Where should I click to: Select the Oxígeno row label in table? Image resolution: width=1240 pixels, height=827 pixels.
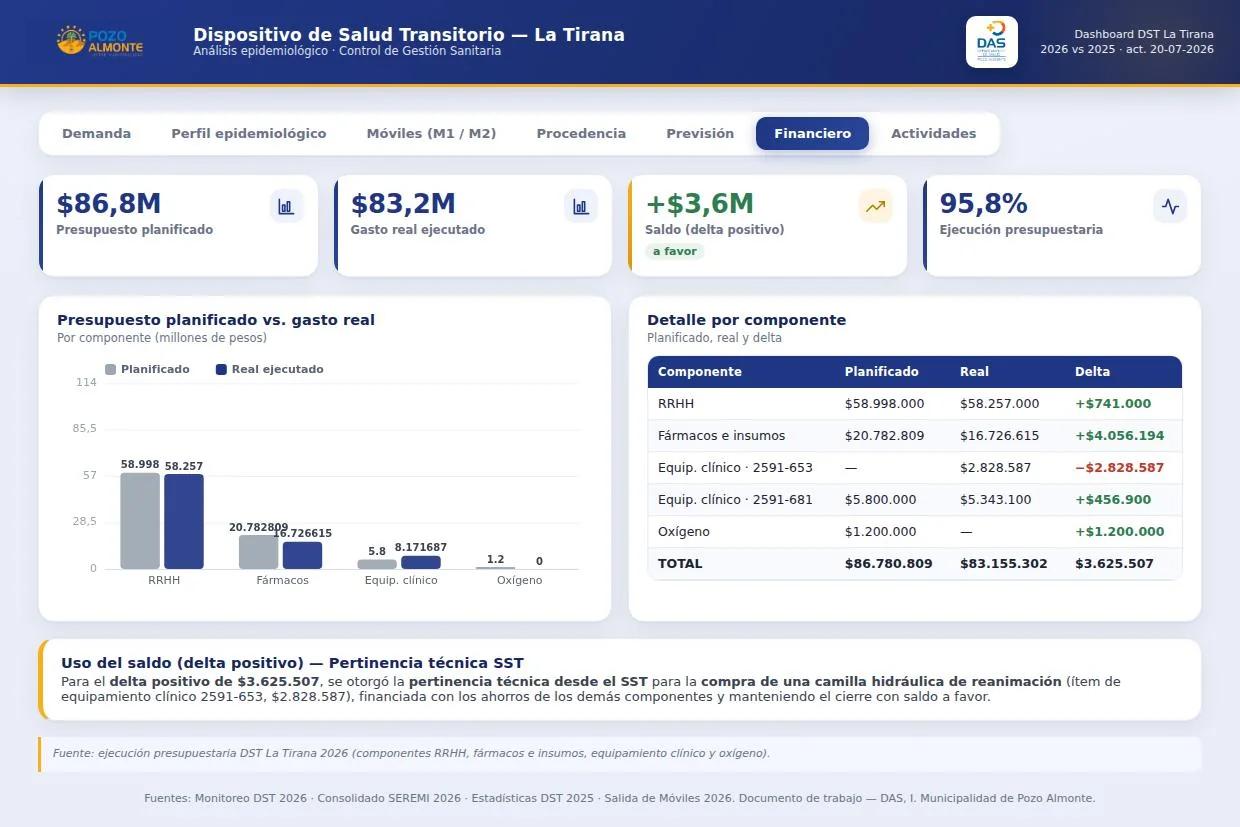pos(684,532)
